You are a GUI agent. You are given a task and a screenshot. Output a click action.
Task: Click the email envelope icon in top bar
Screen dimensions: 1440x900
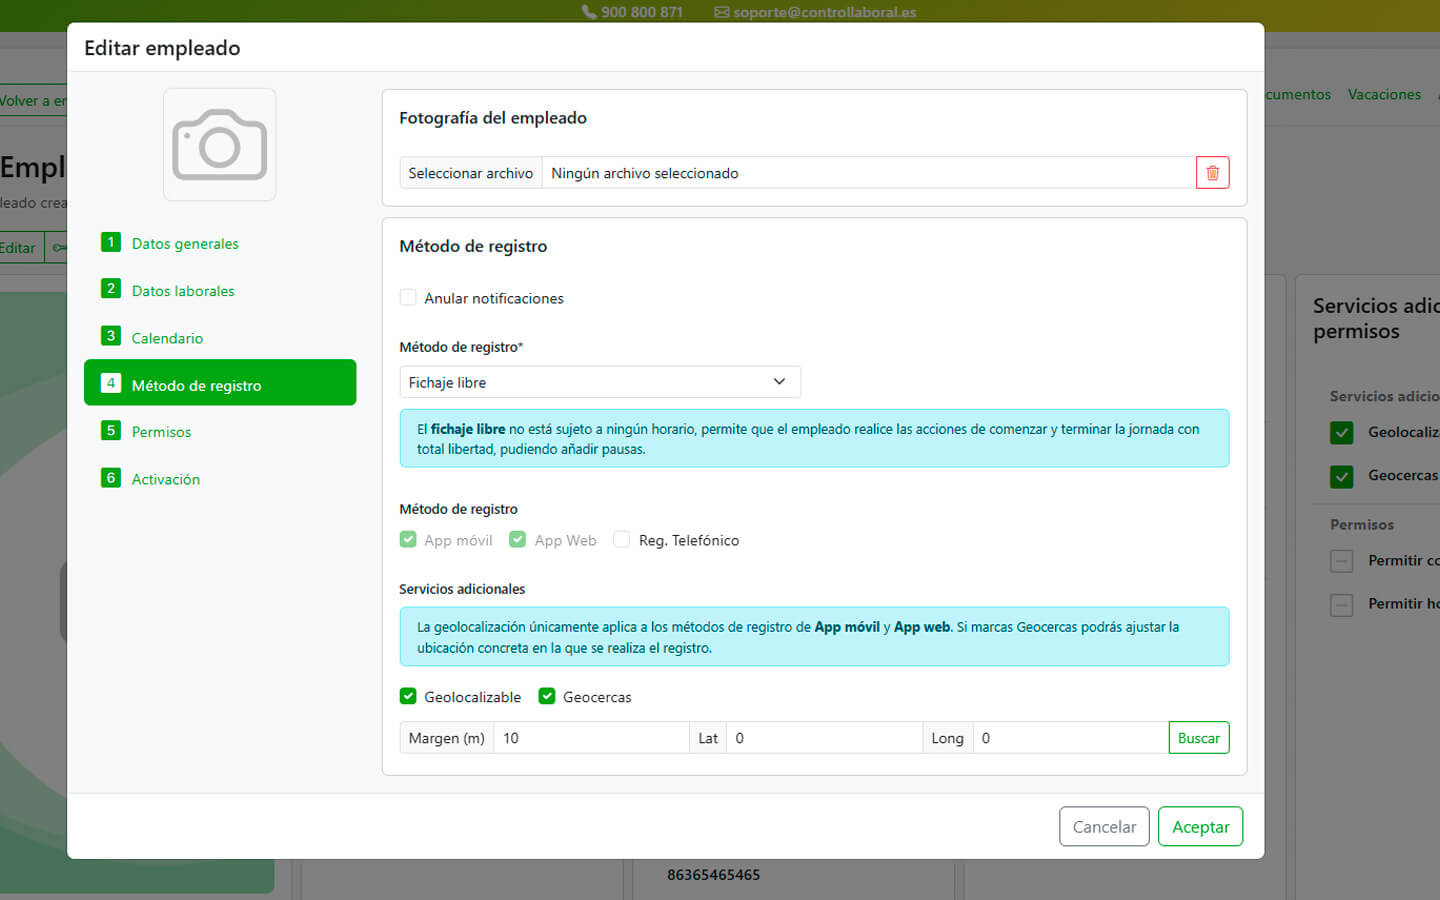(x=721, y=12)
